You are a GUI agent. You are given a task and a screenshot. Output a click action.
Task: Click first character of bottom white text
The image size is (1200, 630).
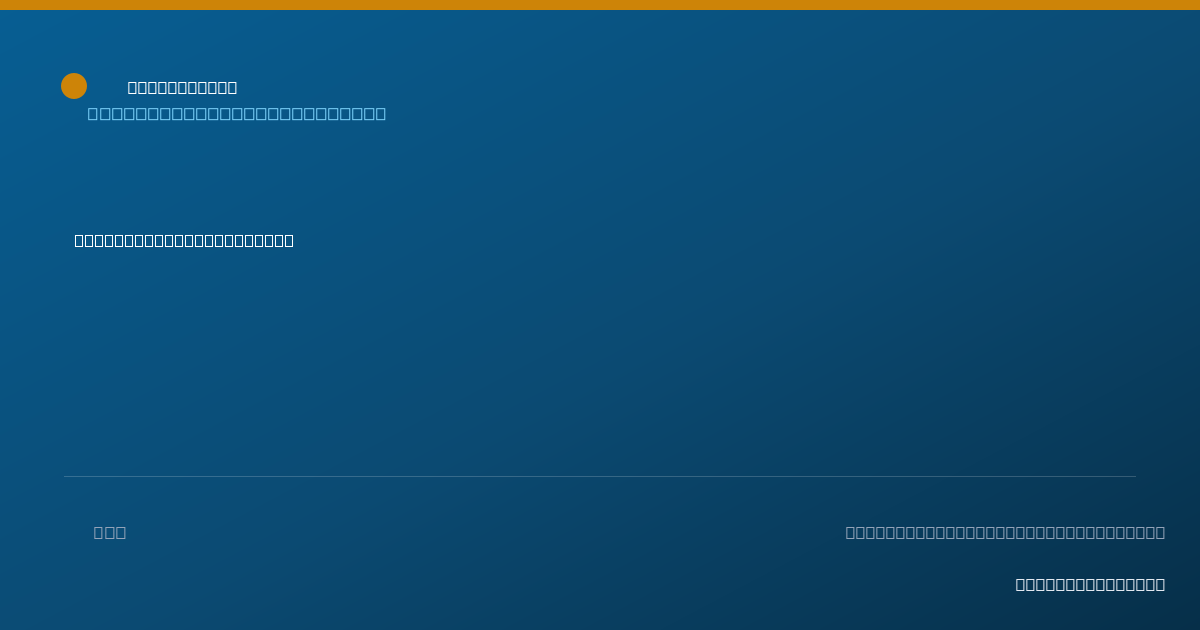[1021, 585]
